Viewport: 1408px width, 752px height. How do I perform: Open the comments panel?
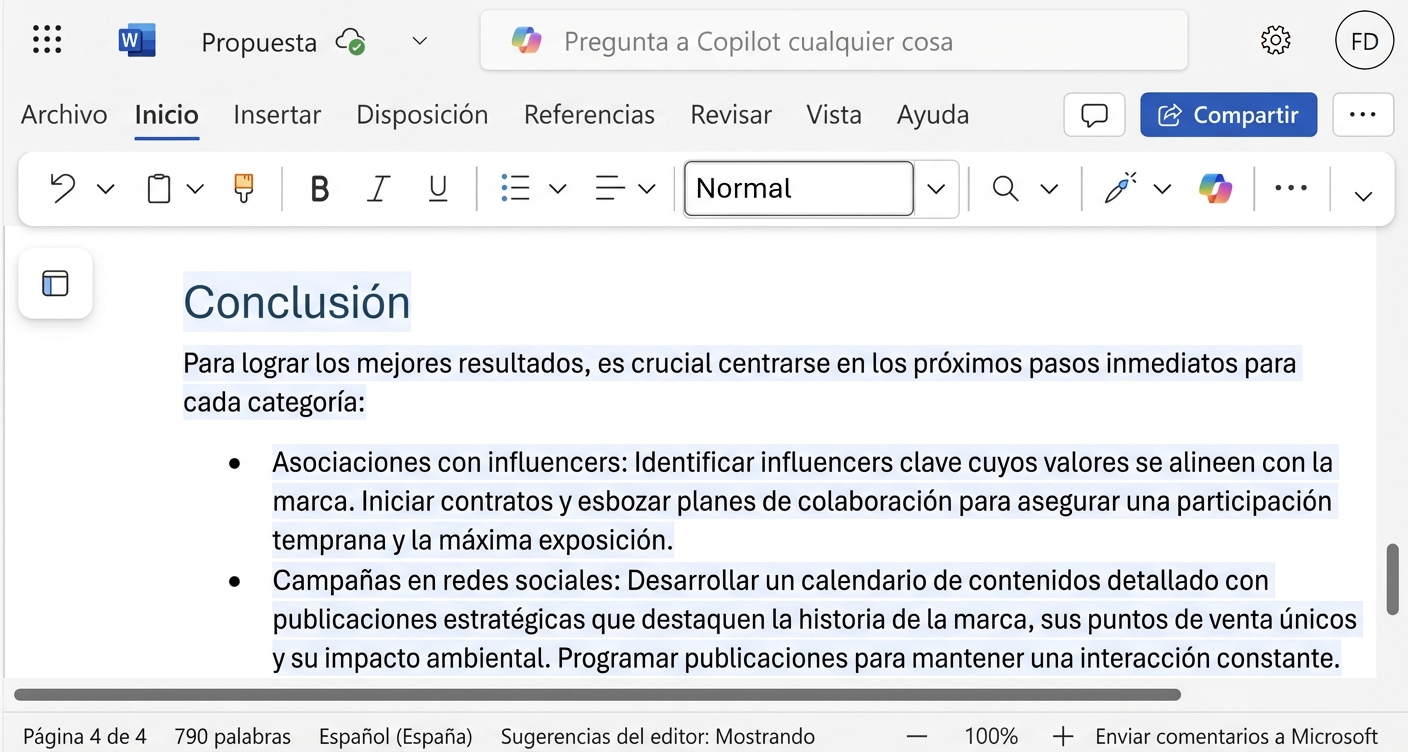[1094, 115]
